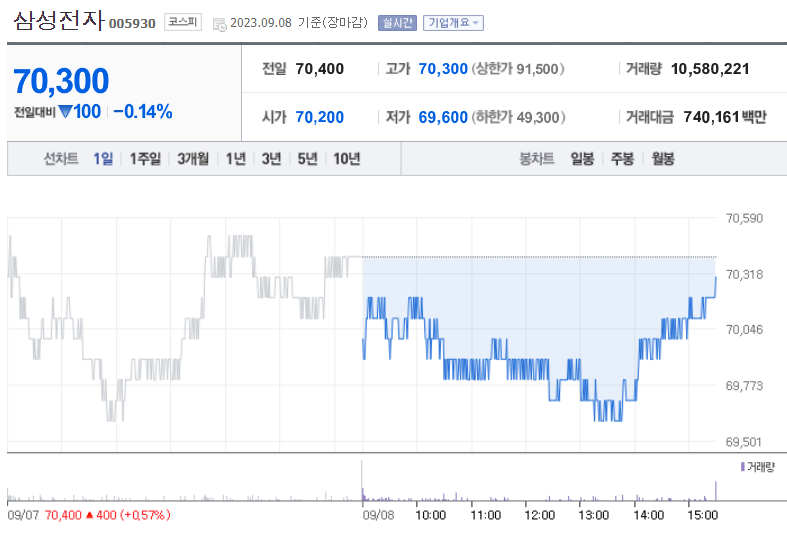
Task: Click the 거래량 value 10,580,221
Action: click(x=710, y=69)
